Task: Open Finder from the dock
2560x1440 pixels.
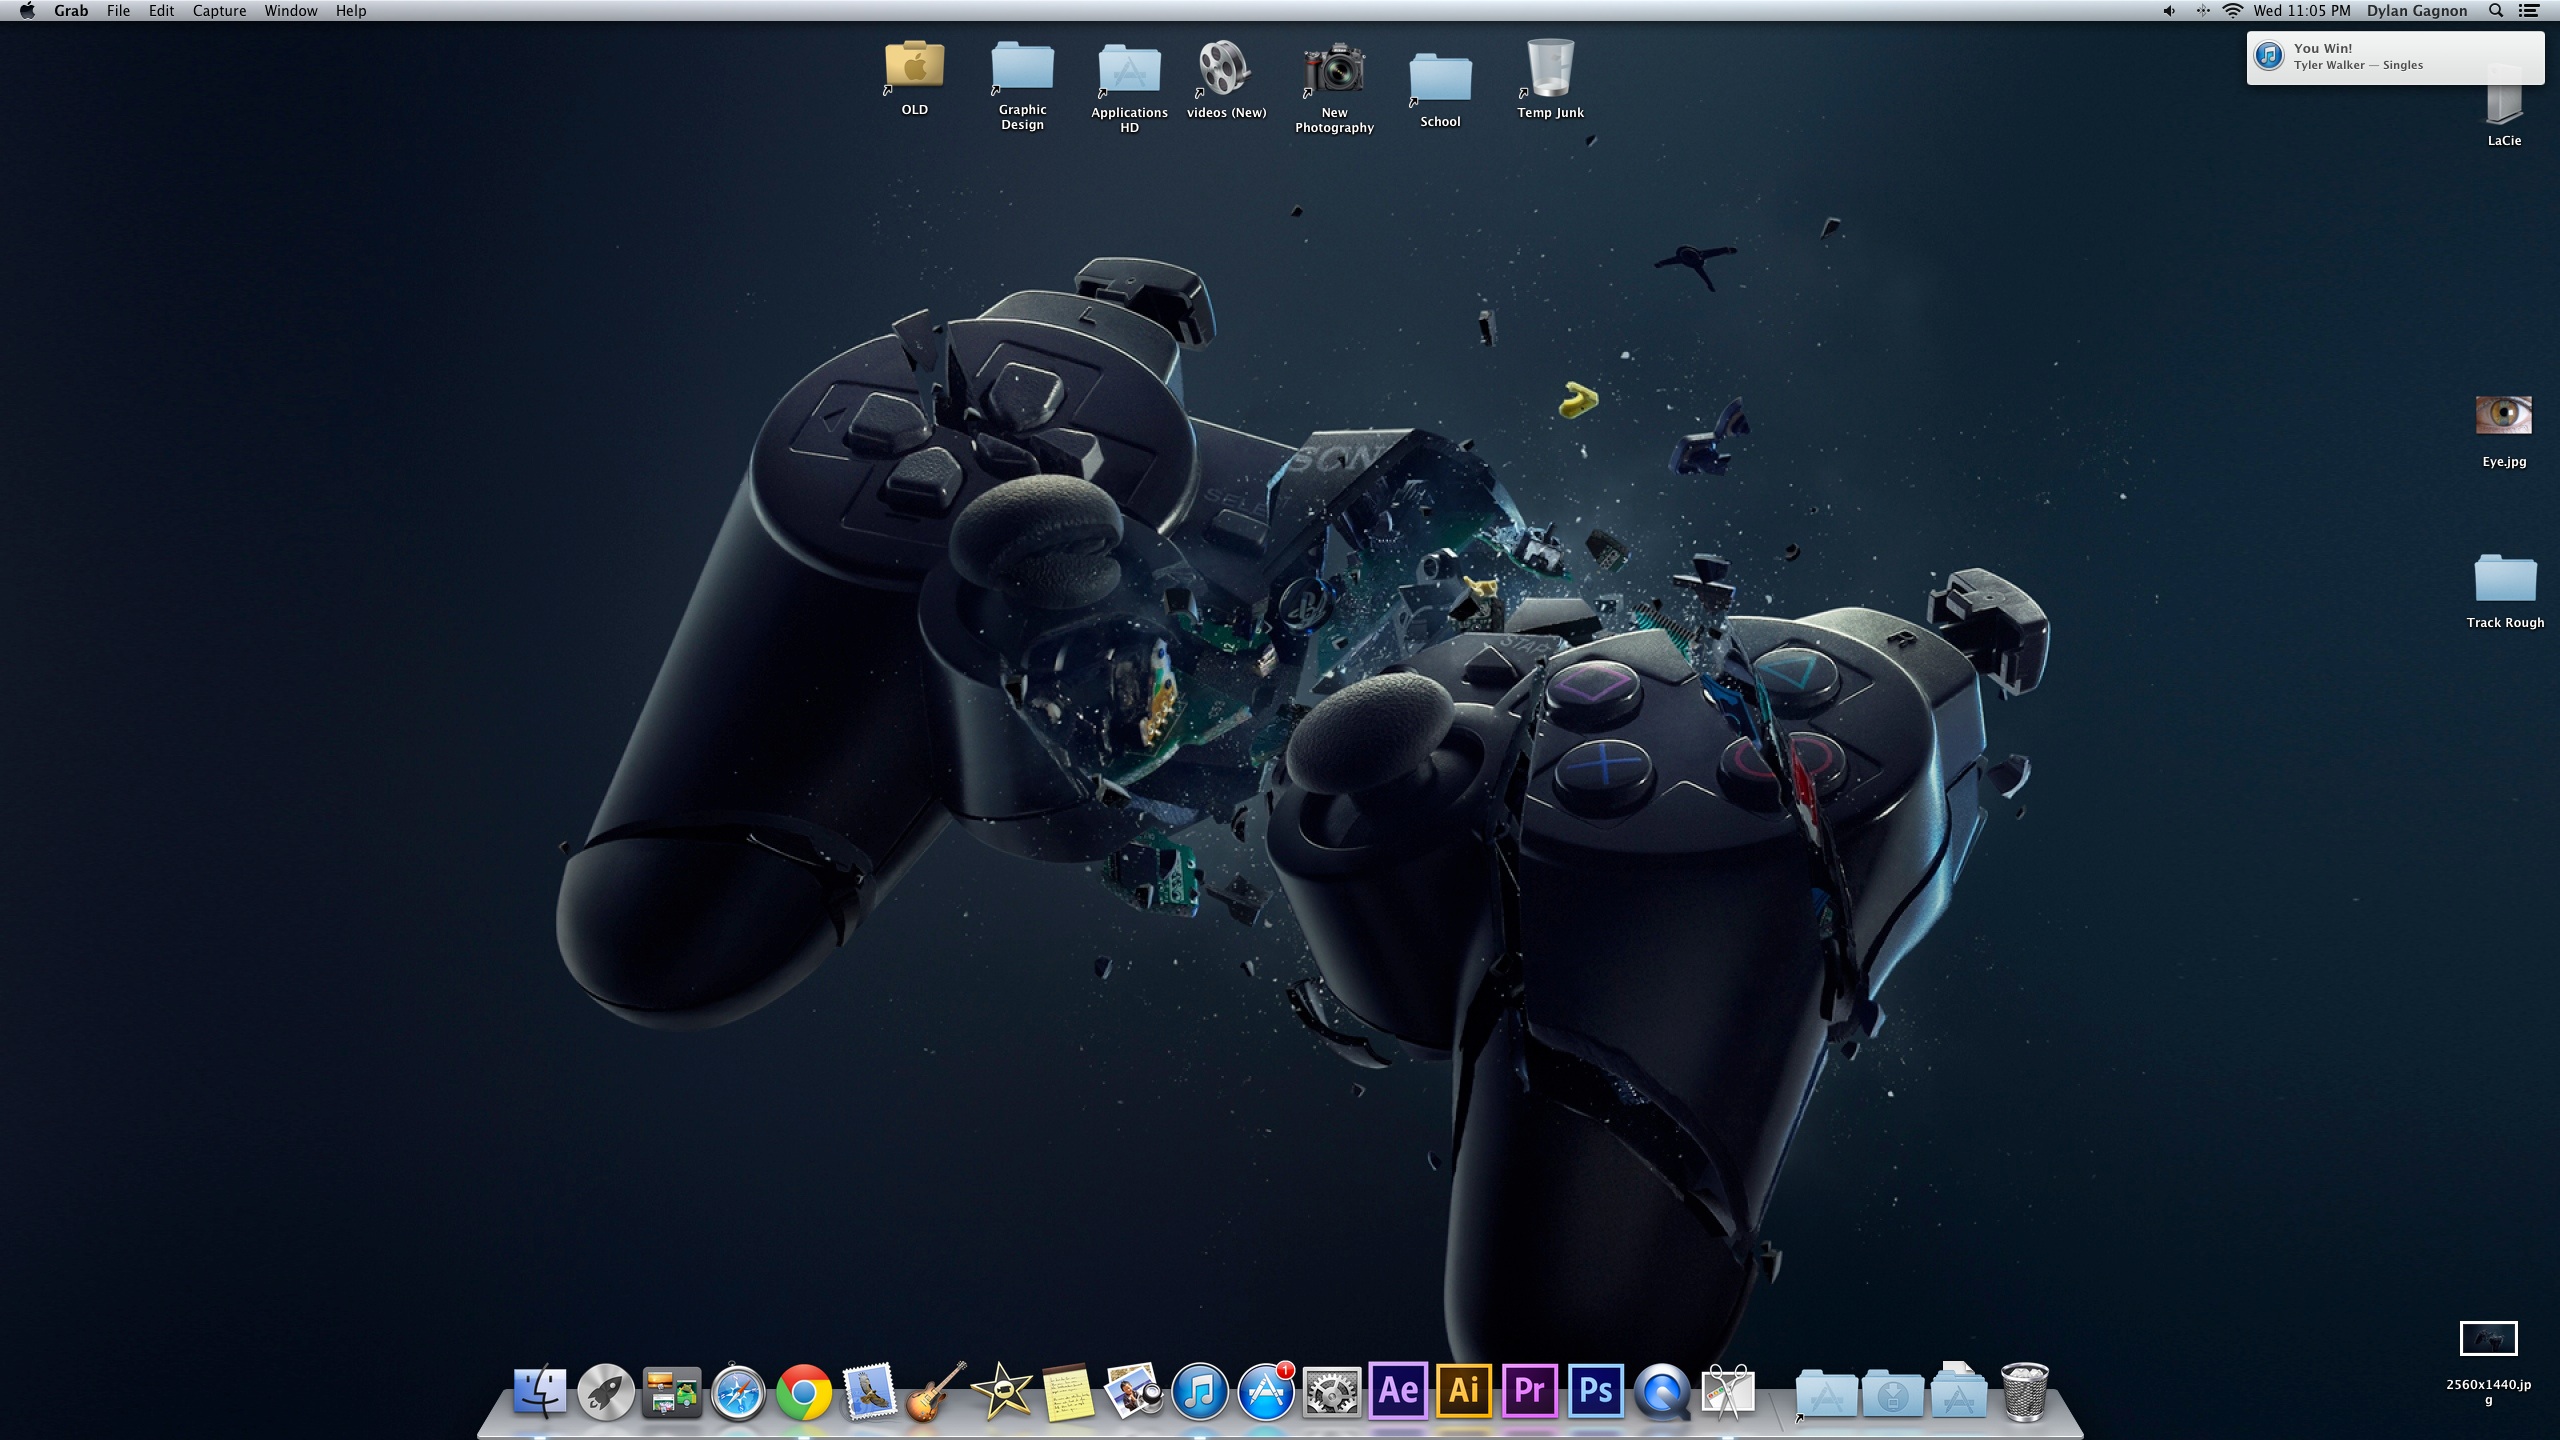Action: coord(540,1391)
